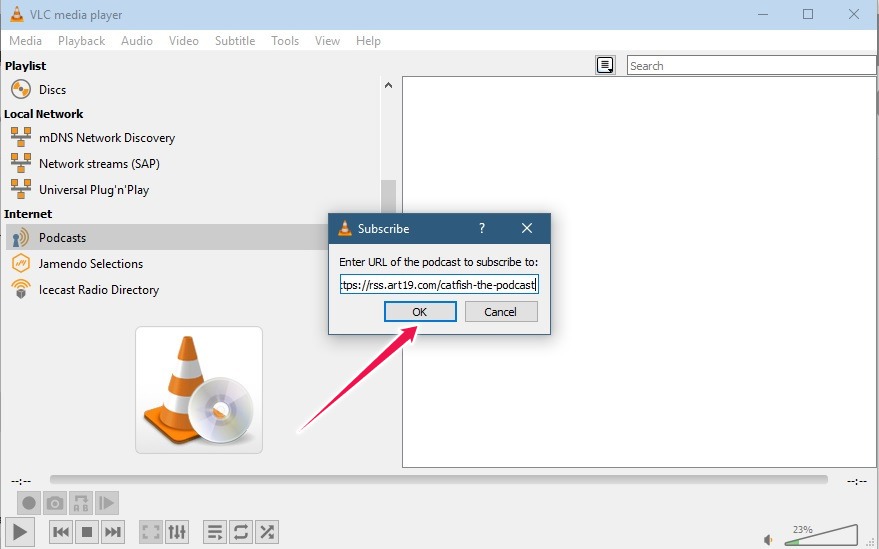Click the playlist Search field
879x549 pixels.
[x=751, y=66]
